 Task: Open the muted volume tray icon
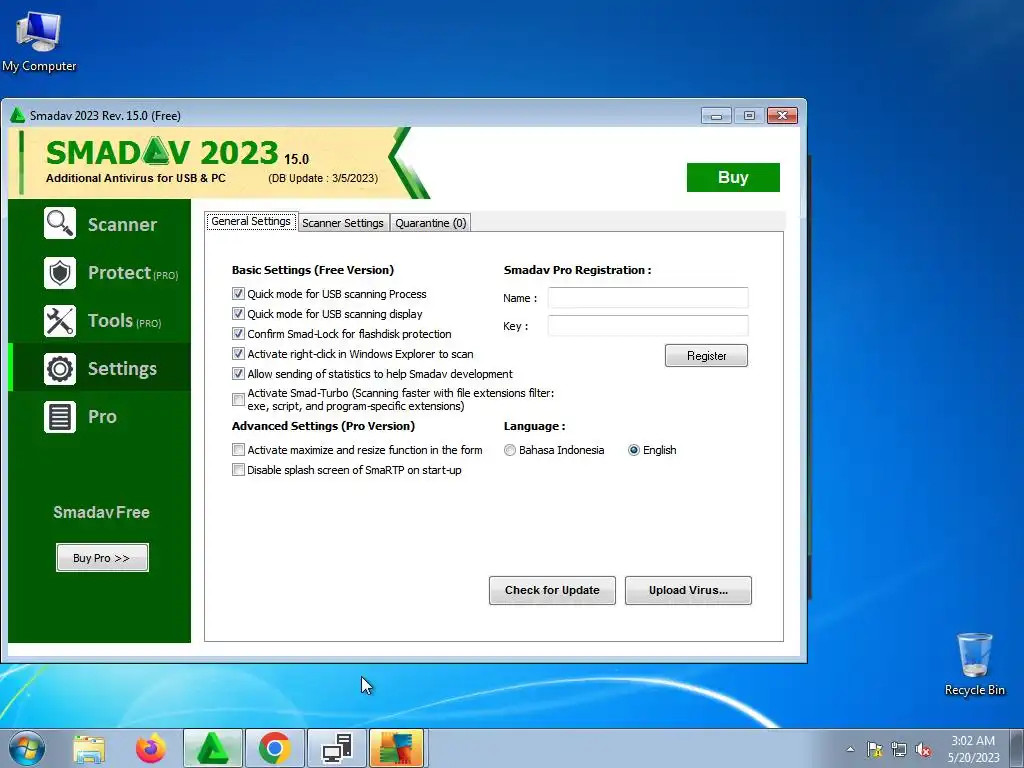(x=923, y=749)
